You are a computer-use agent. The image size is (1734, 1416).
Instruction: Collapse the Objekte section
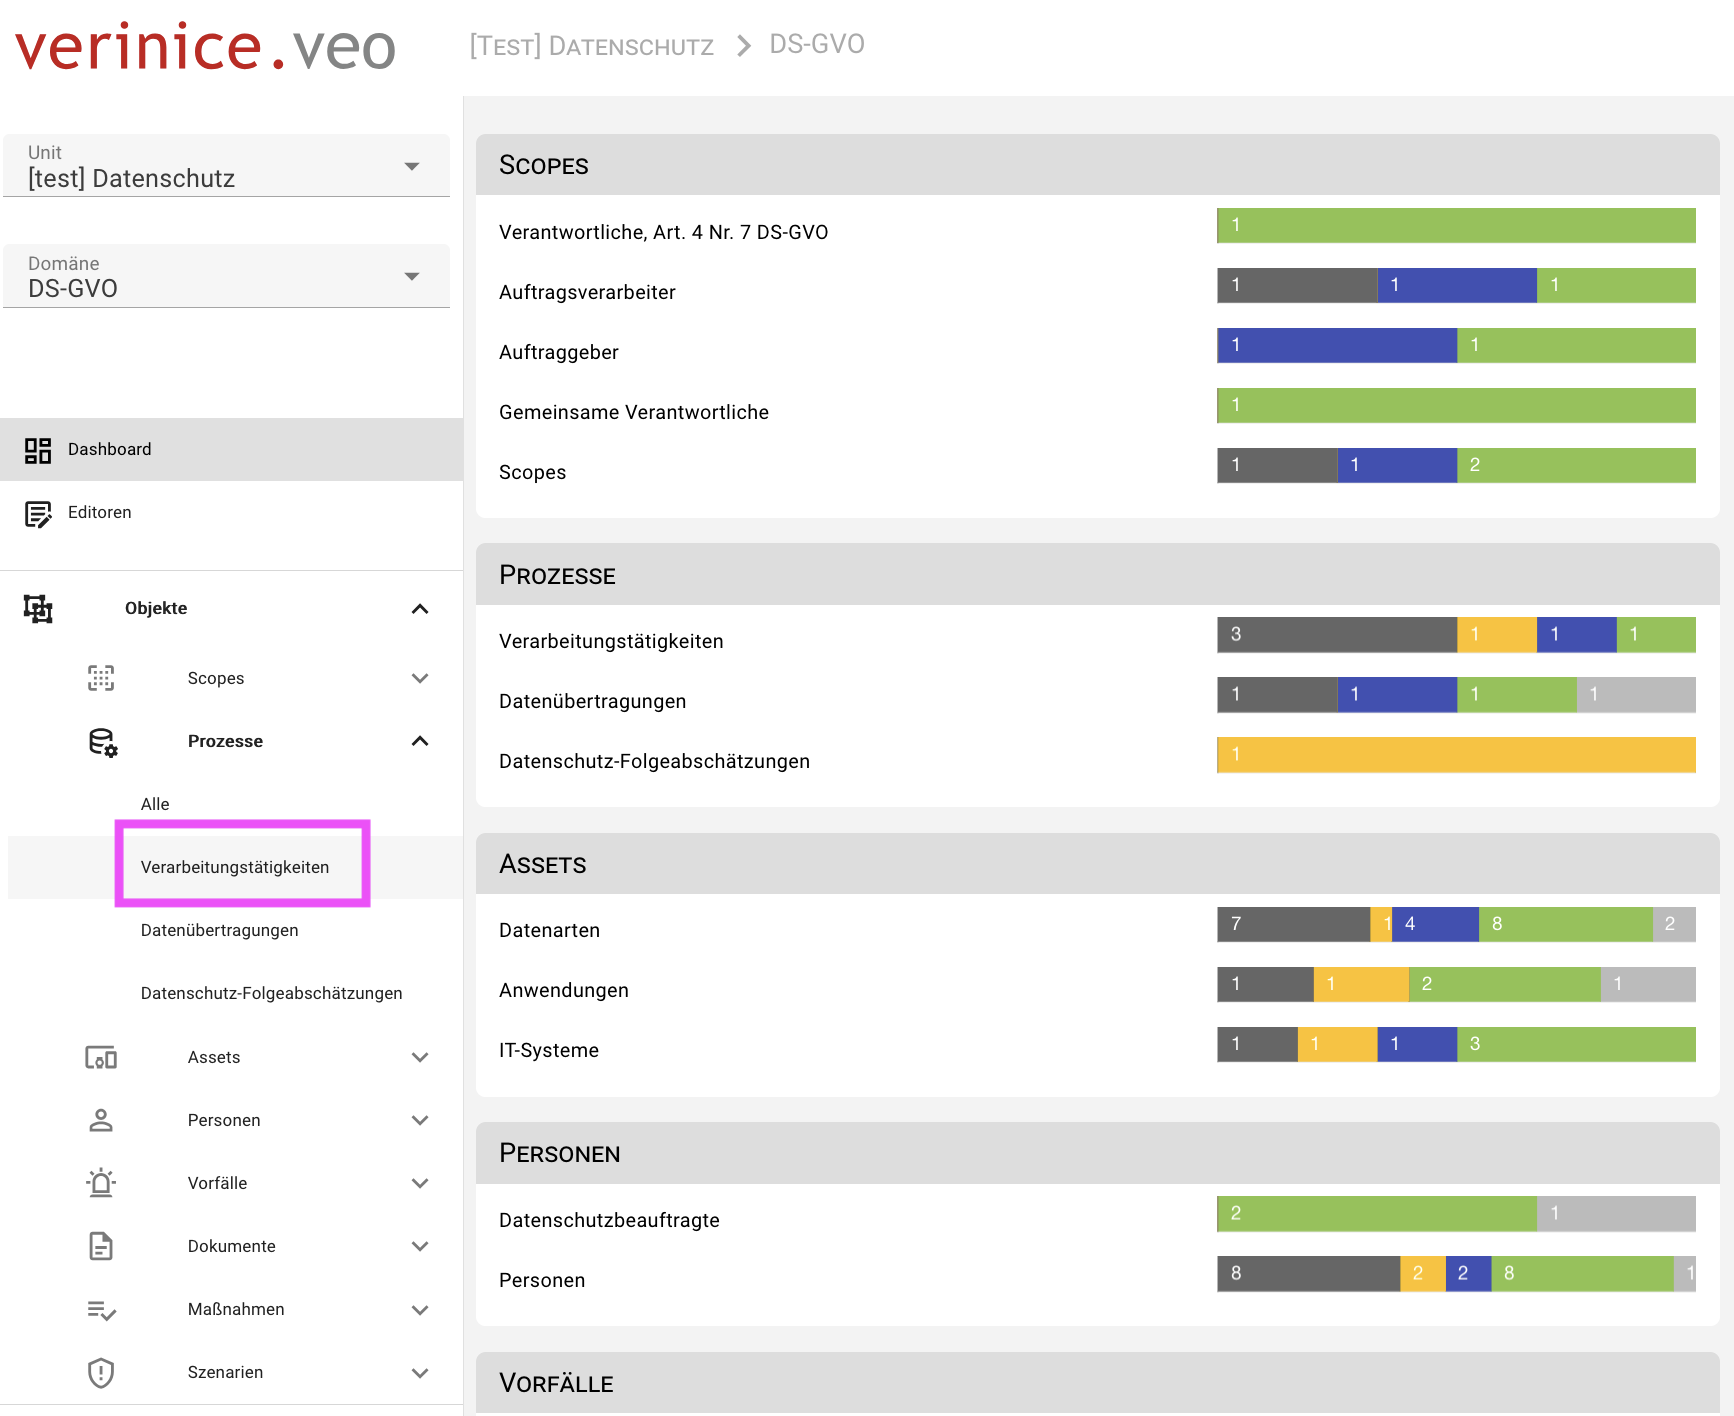(x=420, y=608)
